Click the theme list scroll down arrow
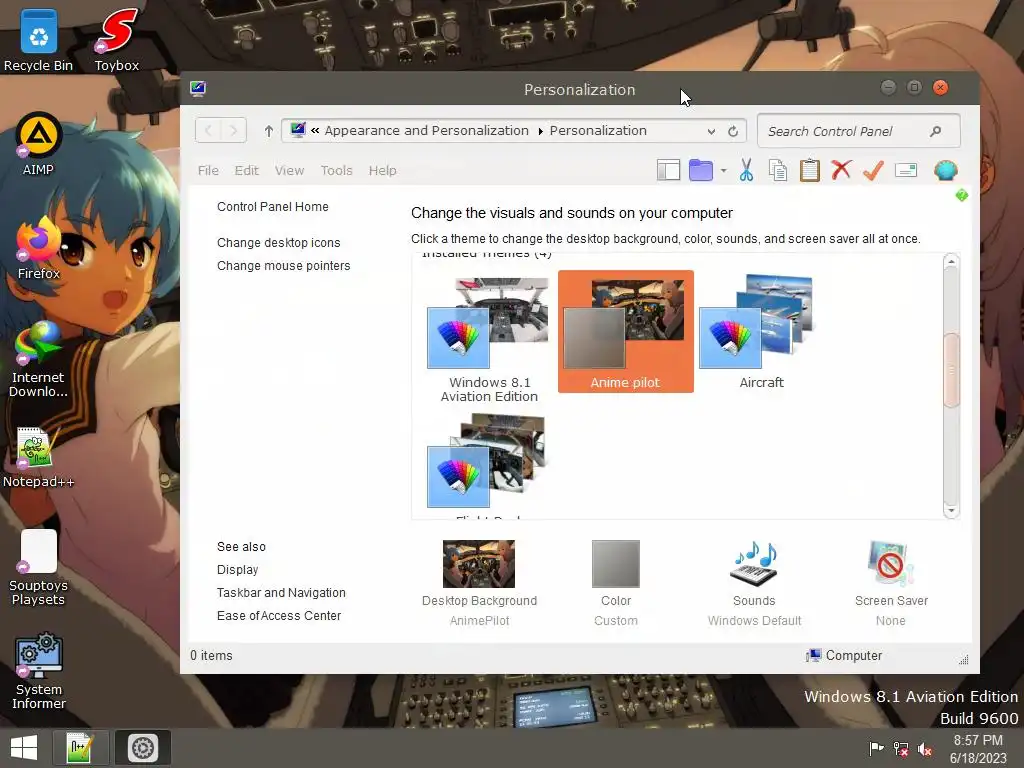Viewport: 1024px width, 768px height. click(x=952, y=511)
